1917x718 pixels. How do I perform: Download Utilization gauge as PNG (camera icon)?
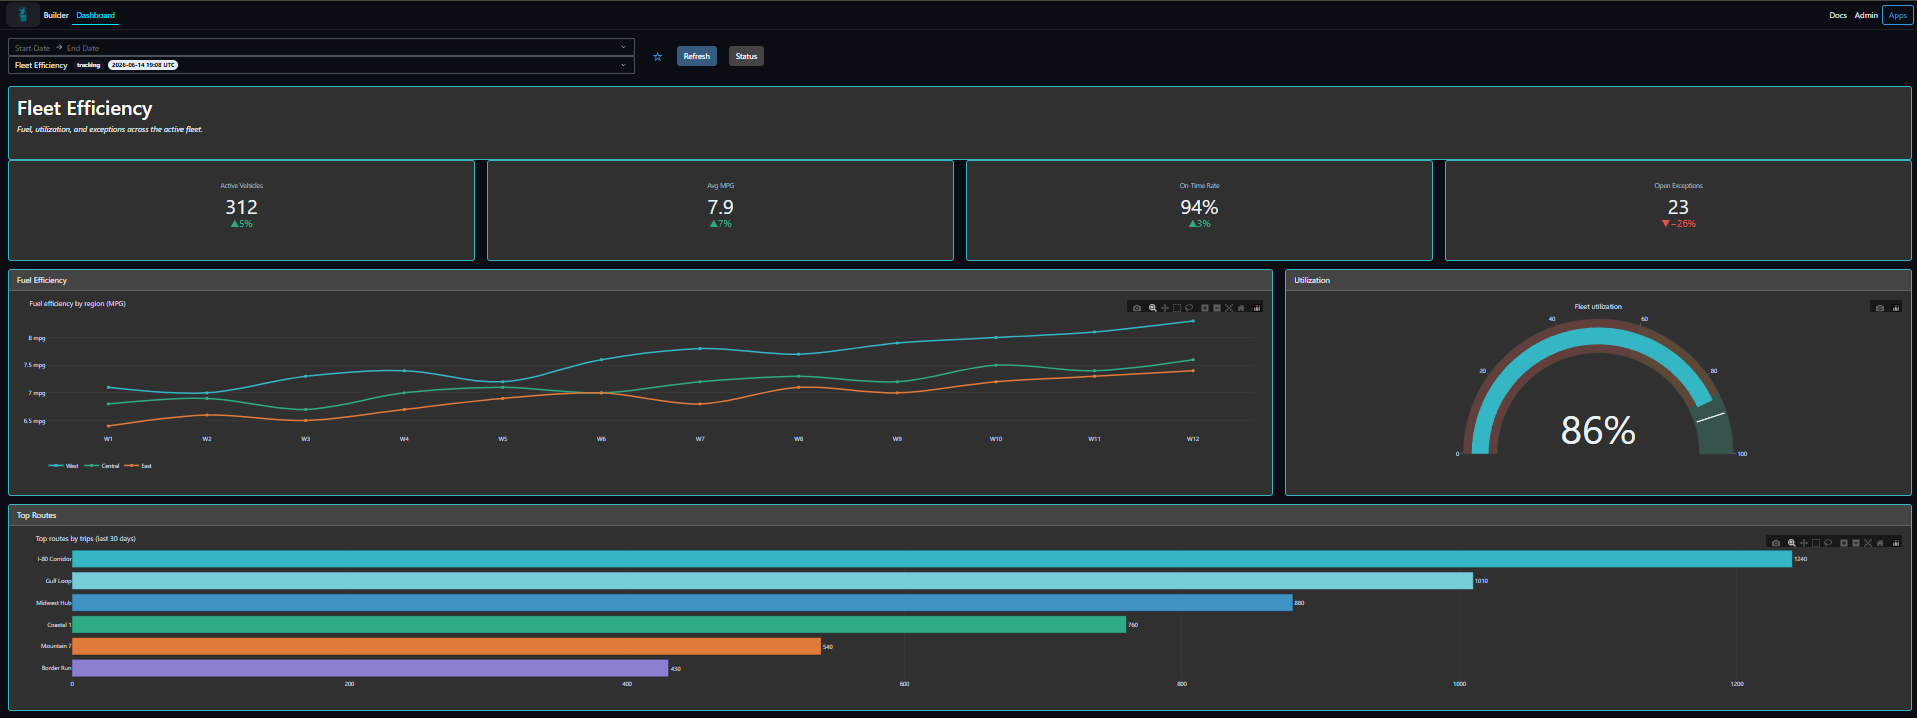(1880, 308)
